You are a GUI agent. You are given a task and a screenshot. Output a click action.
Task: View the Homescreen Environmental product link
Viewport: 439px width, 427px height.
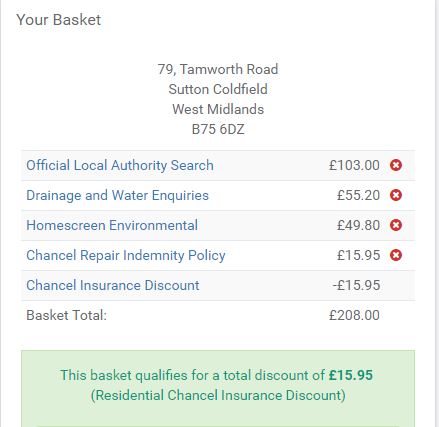(x=112, y=225)
